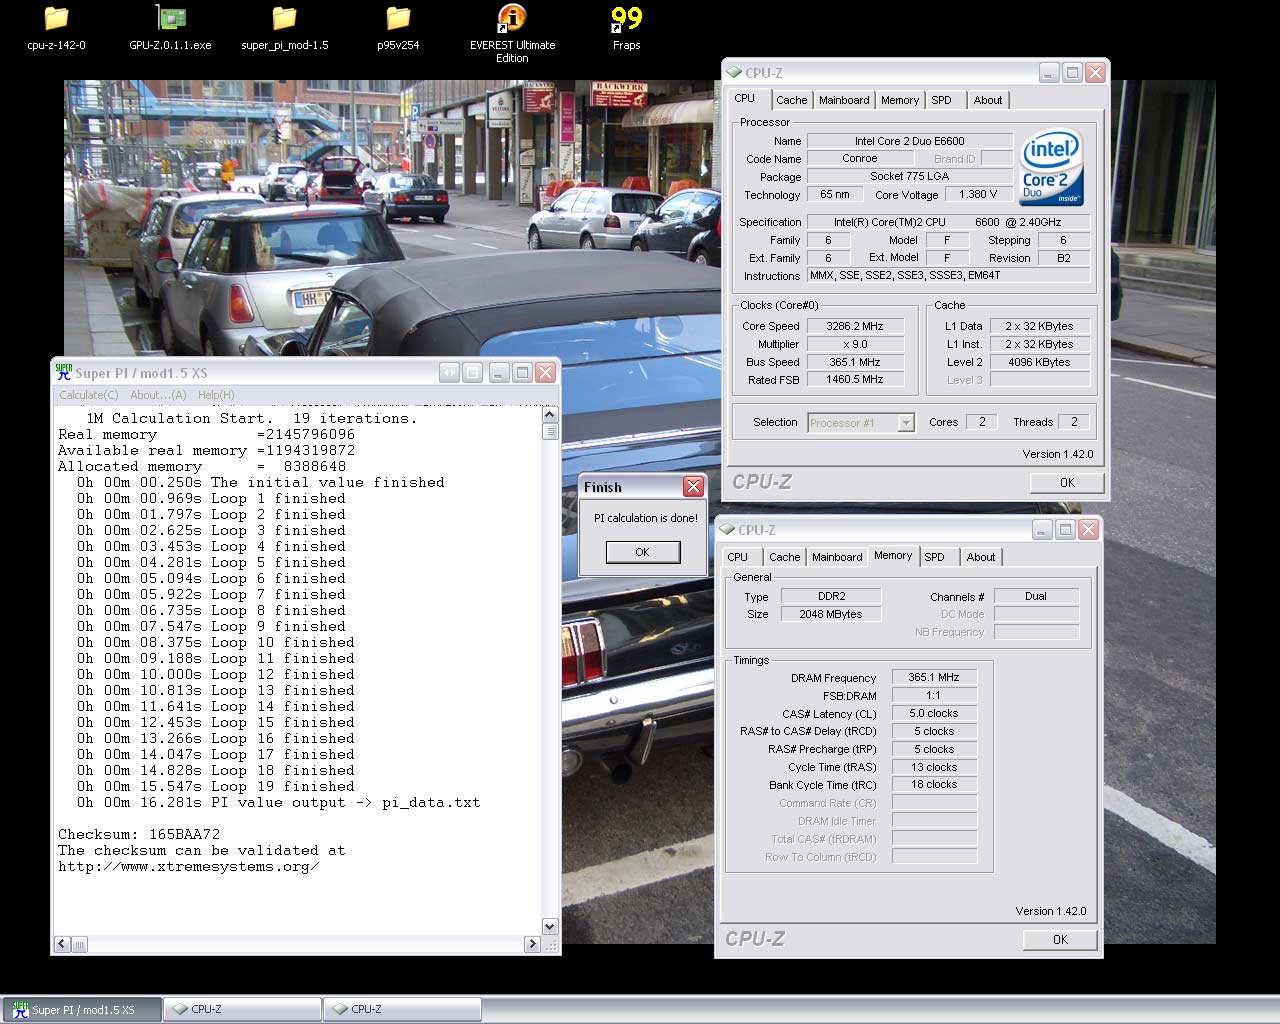1280x1024 pixels.
Task: Open the Fraps desktop icon
Action: pyautogui.click(x=626, y=28)
